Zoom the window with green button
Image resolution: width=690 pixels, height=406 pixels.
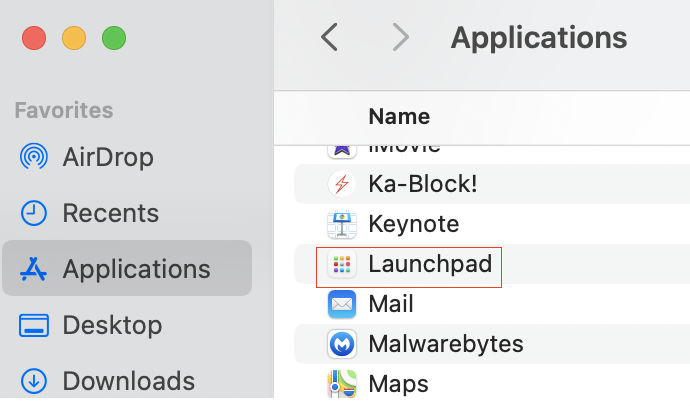[x=114, y=38]
